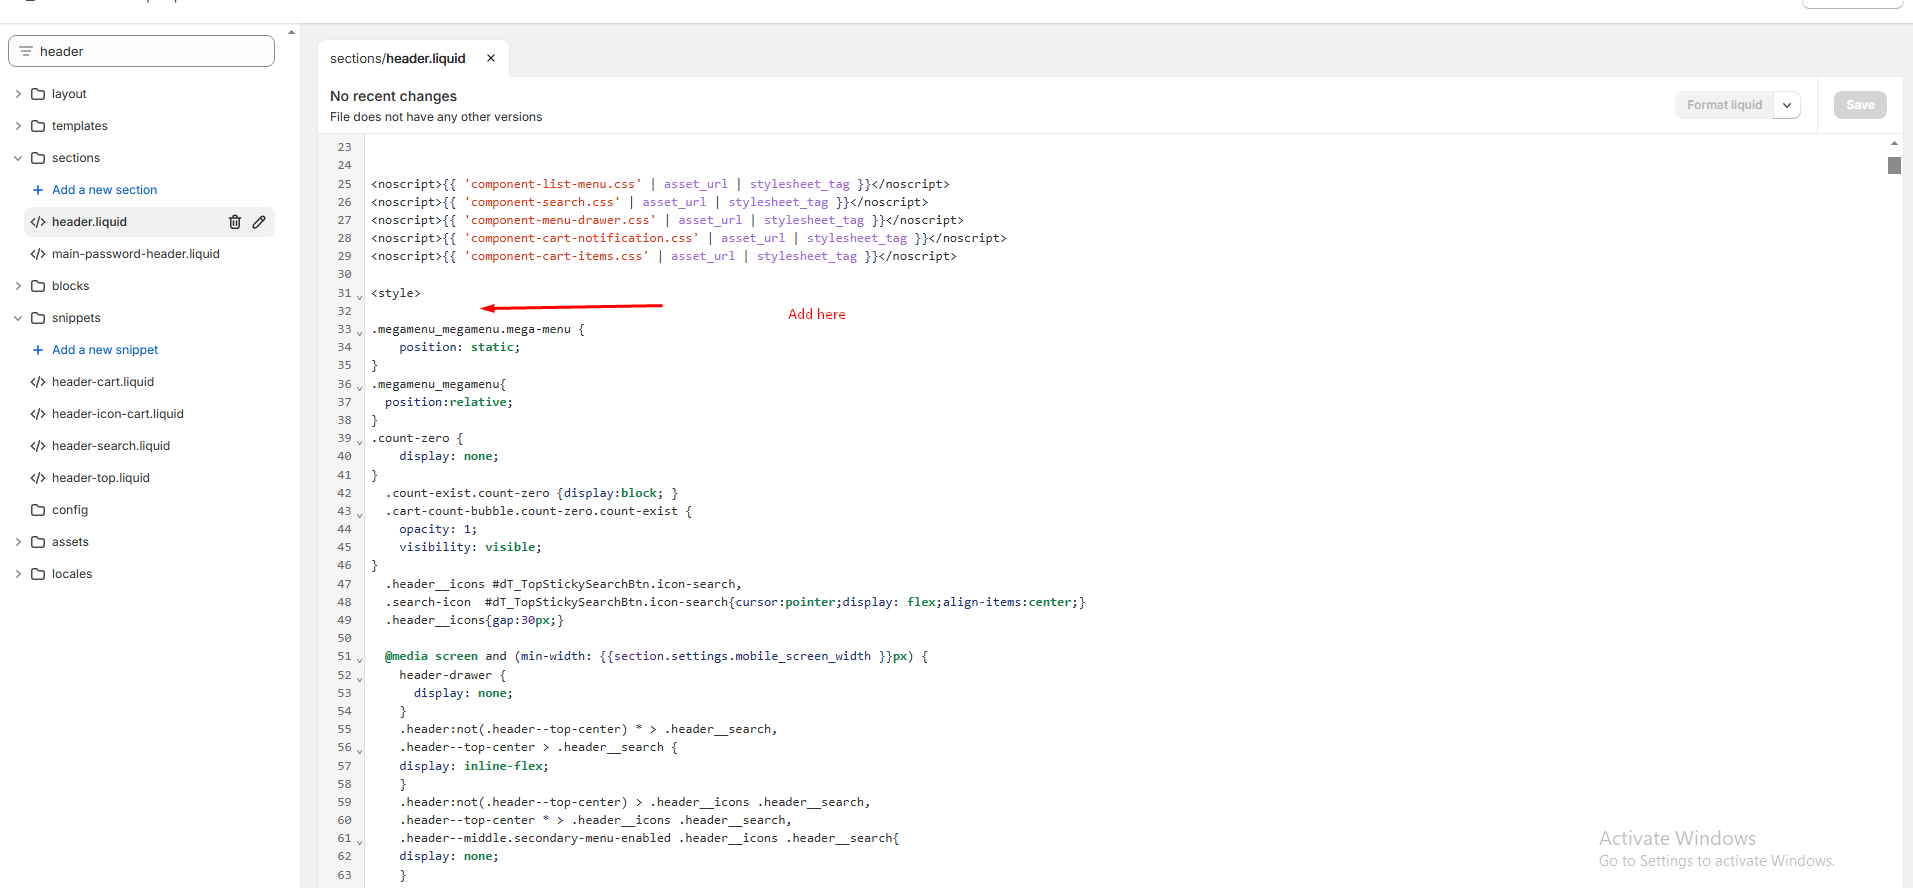This screenshot has height=888, width=1913.
Task: Collapse the snippets folder chevron
Action: coord(18,318)
